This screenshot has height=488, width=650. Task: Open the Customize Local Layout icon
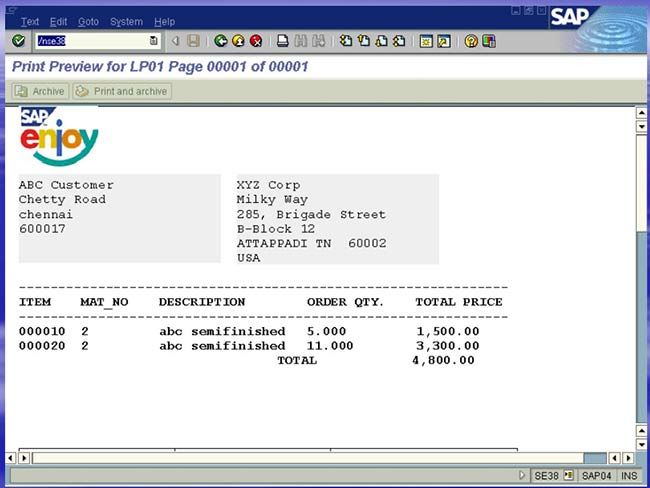(489, 41)
